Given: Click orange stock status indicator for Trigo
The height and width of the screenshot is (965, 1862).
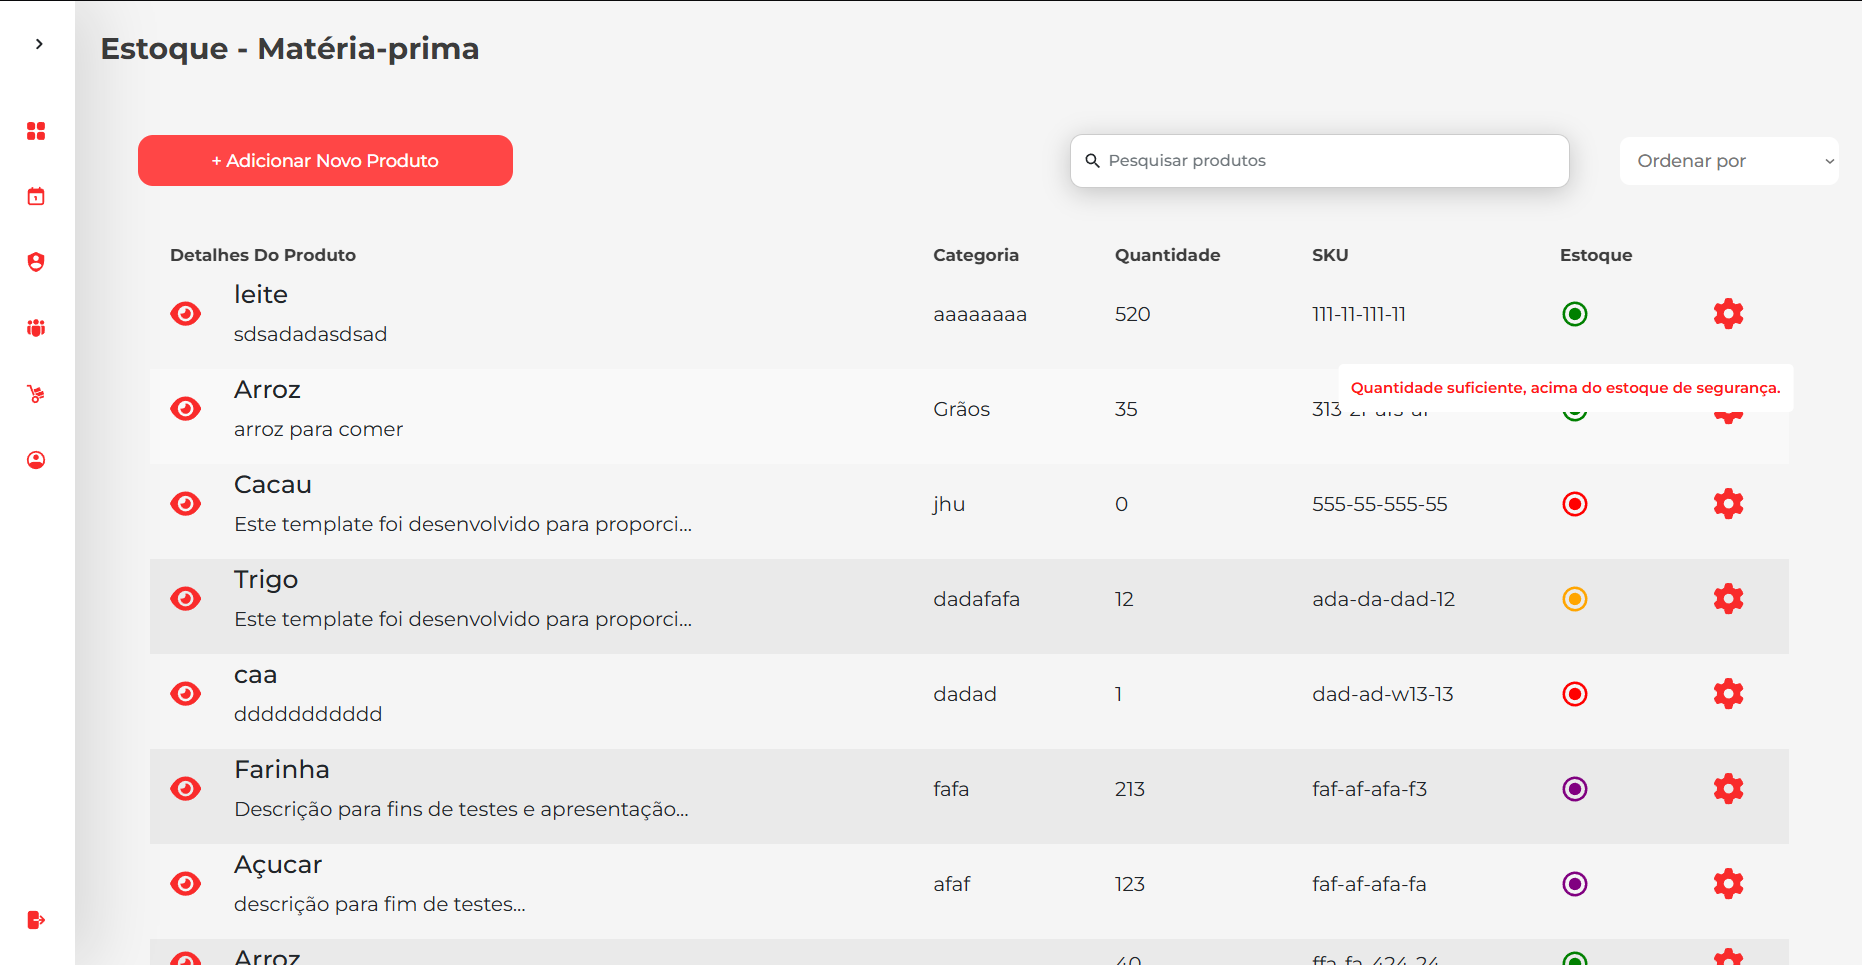Looking at the screenshot, I should coord(1575,599).
